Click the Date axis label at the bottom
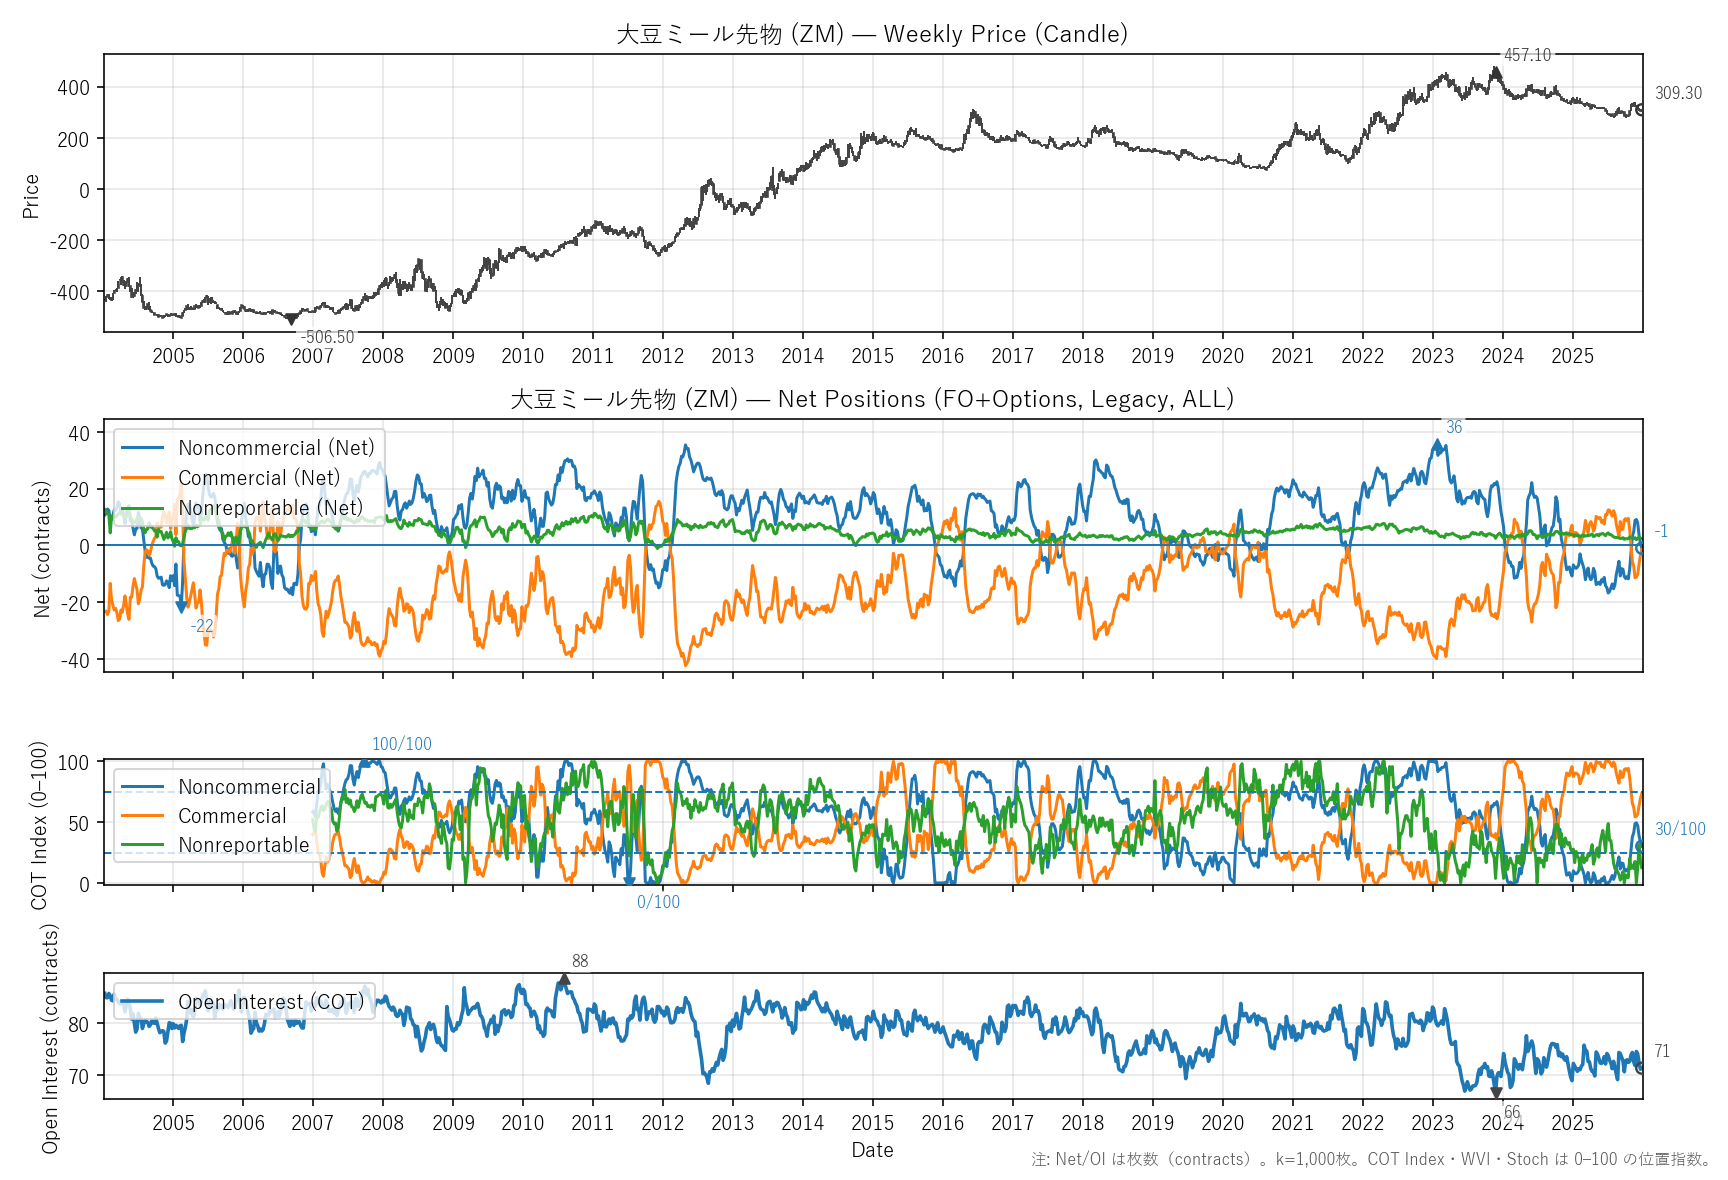Viewport: 1728px width, 1180px height. 872,1150
